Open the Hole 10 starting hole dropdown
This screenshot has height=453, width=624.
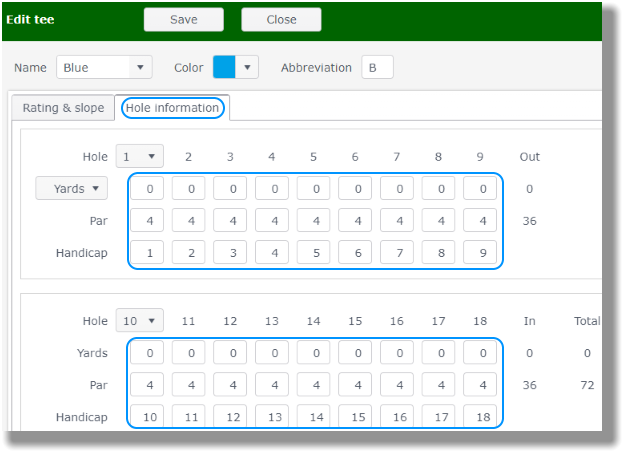pos(139,320)
